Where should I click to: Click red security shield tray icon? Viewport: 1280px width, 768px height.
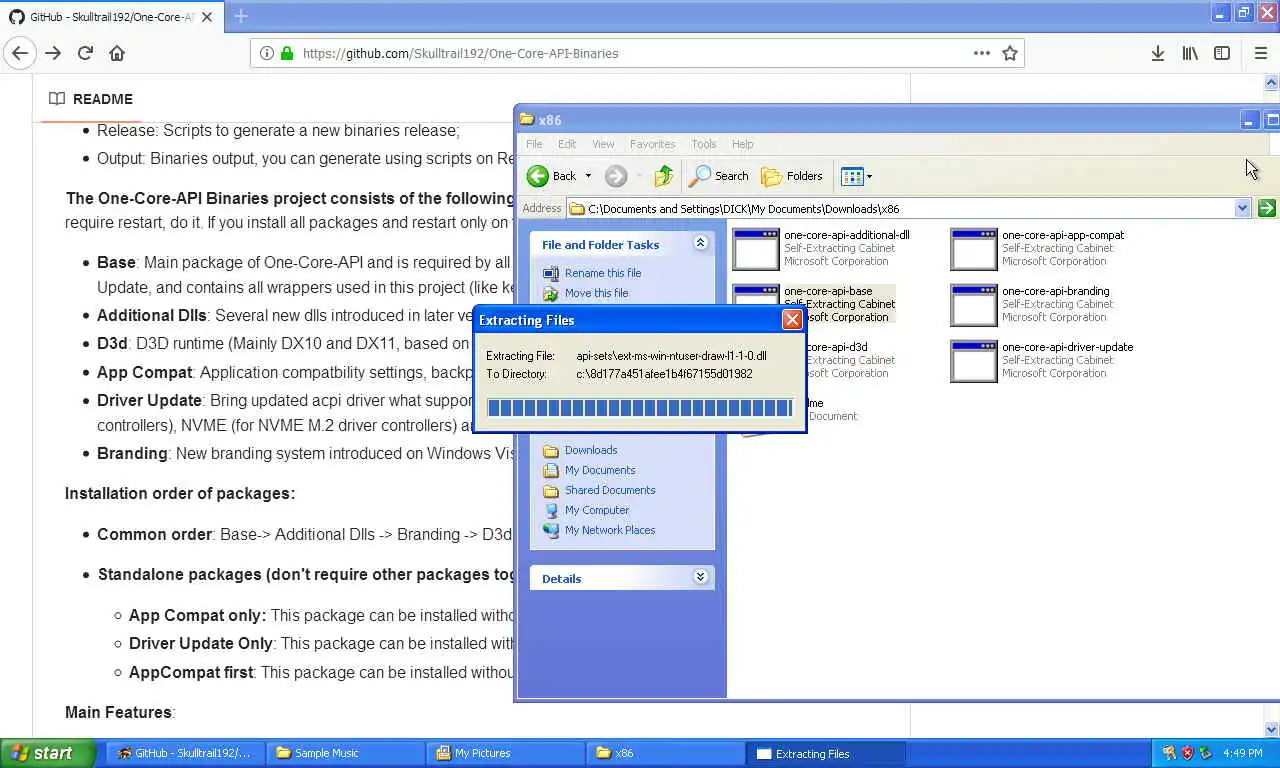click(x=1187, y=753)
